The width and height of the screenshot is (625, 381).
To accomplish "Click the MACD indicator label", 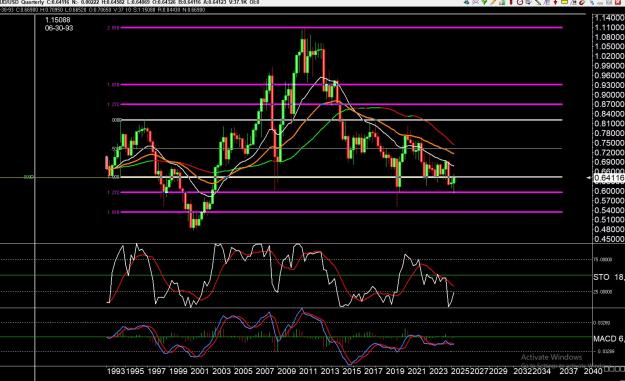I will click(605, 339).
